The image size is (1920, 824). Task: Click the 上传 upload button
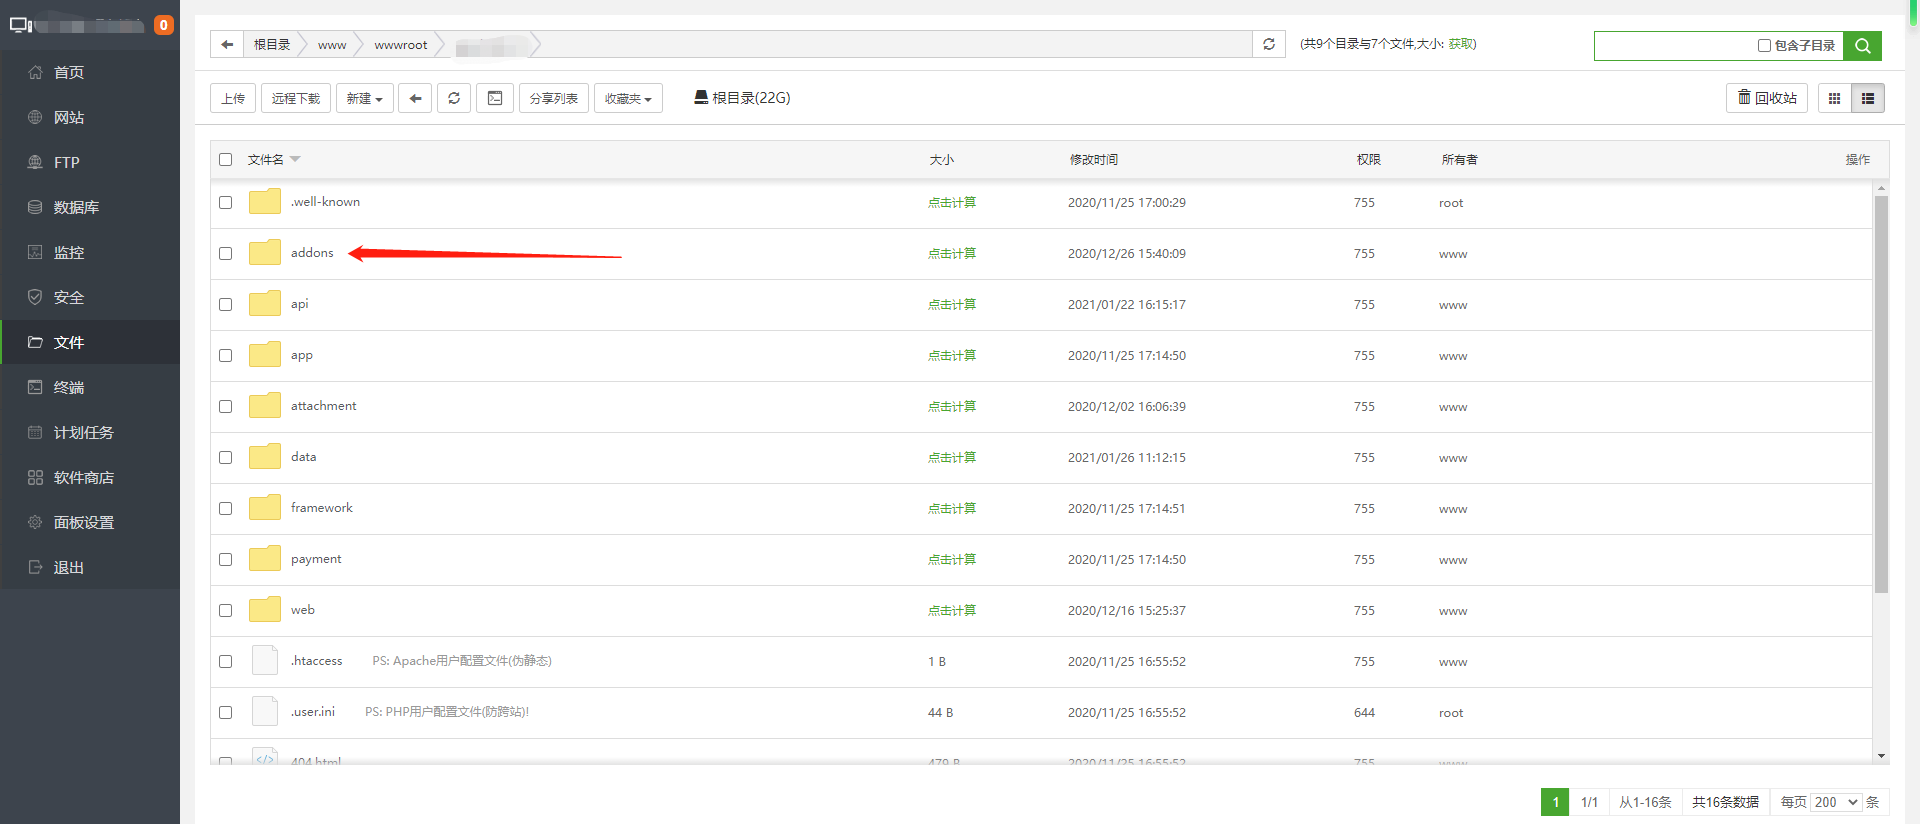[233, 98]
